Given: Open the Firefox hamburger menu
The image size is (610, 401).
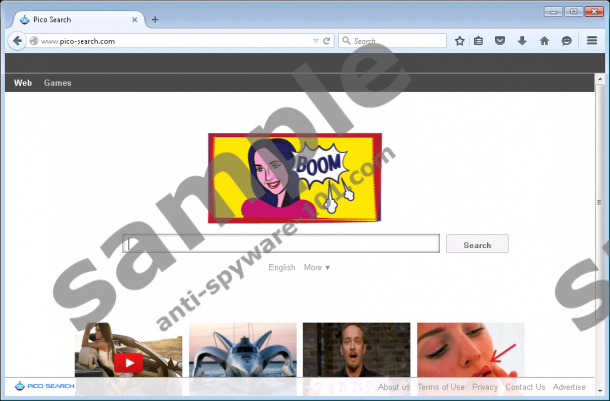Looking at the screenshot, I should [x=592, y=41].
